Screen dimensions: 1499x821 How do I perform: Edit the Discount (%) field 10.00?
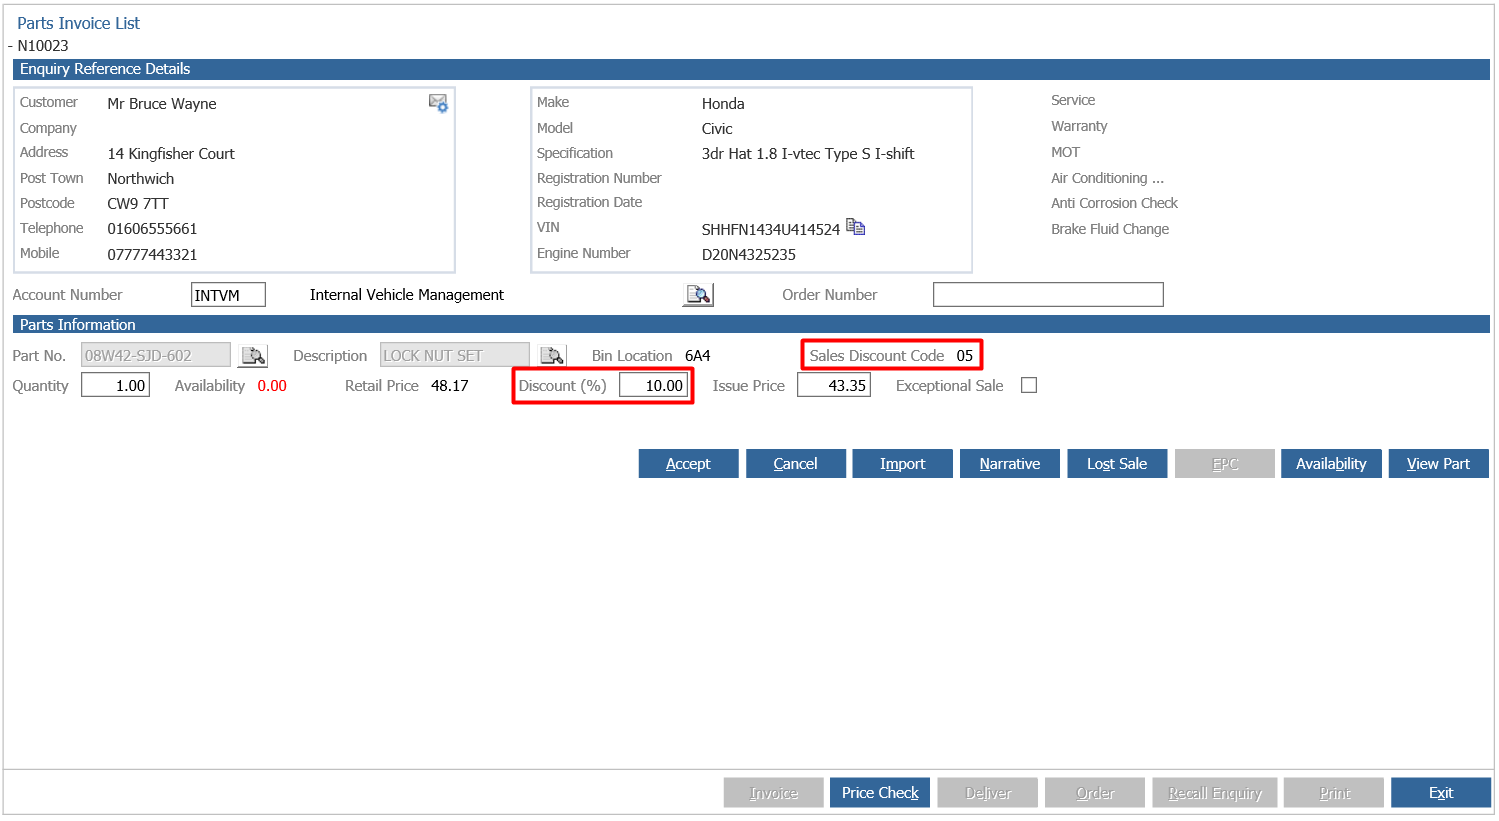pos(654,385)
